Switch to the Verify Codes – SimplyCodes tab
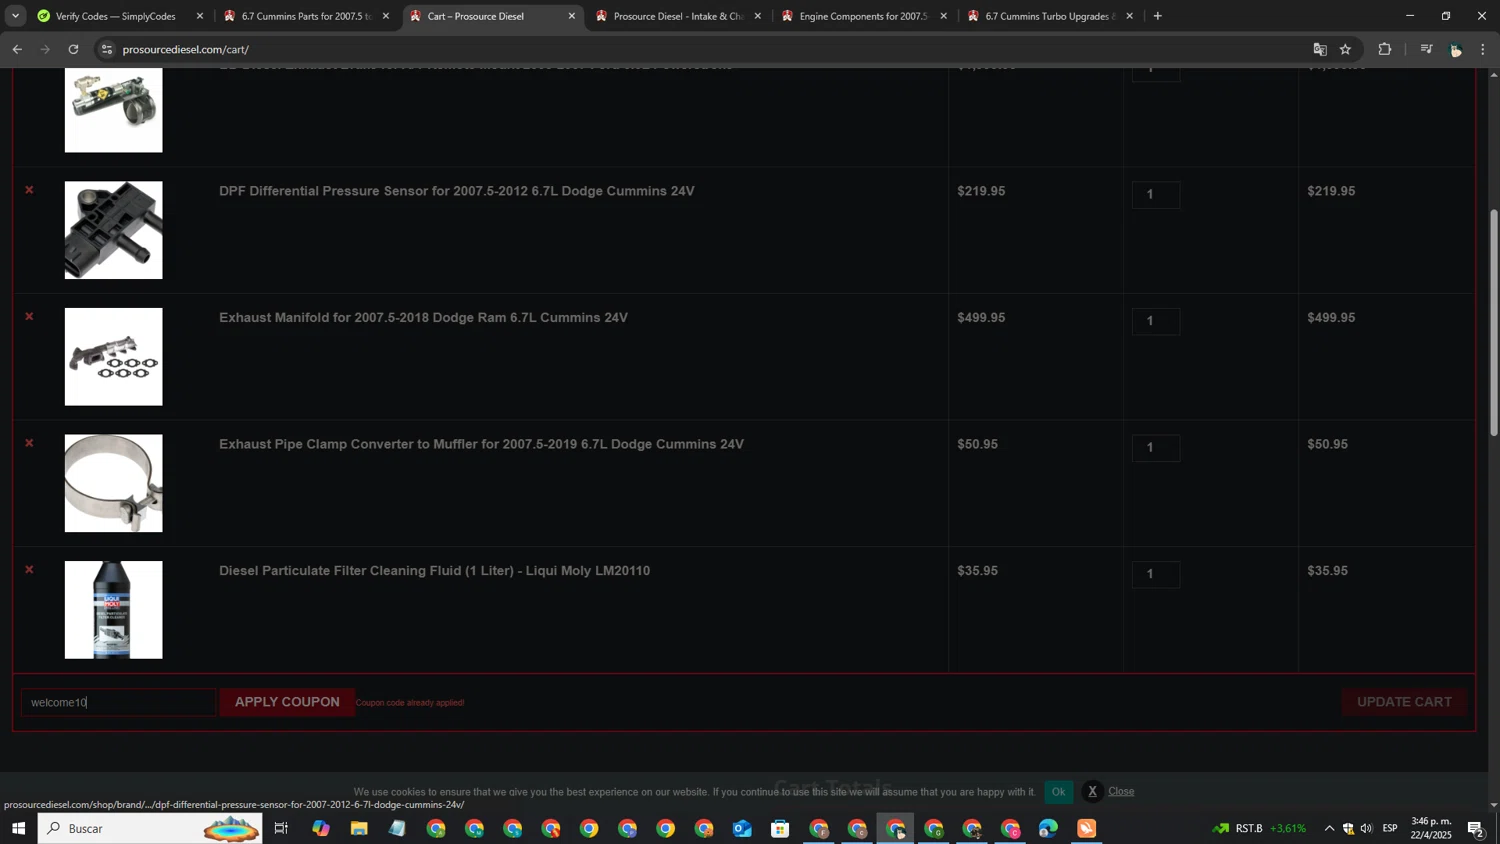Image resolution: width=1500 pixels, height=844 pixels. point(115,16)
